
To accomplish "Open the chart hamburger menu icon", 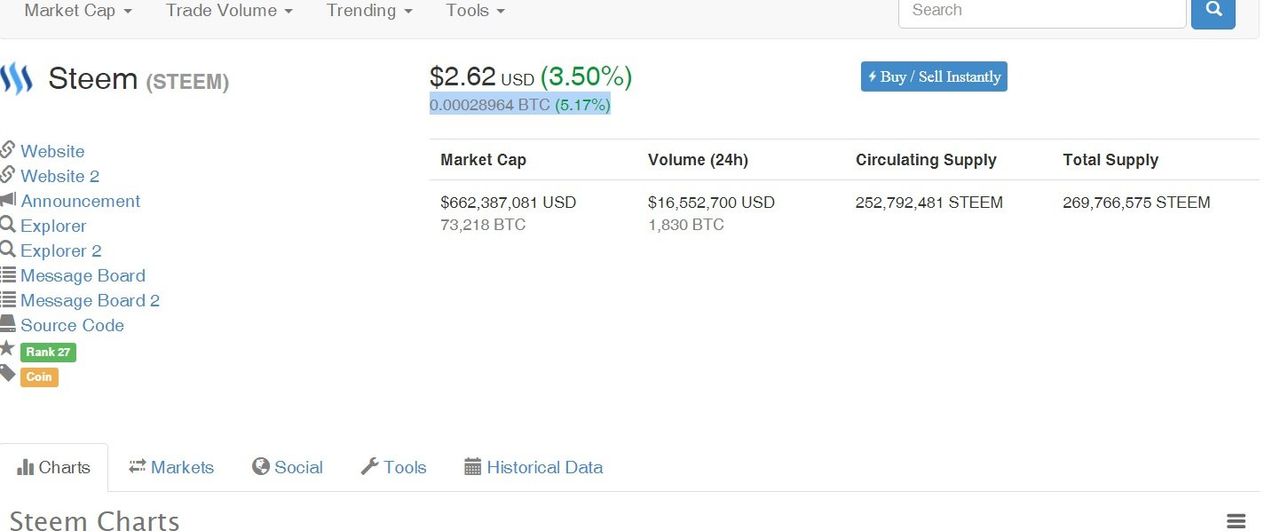I will click(x=1237, y=521).
